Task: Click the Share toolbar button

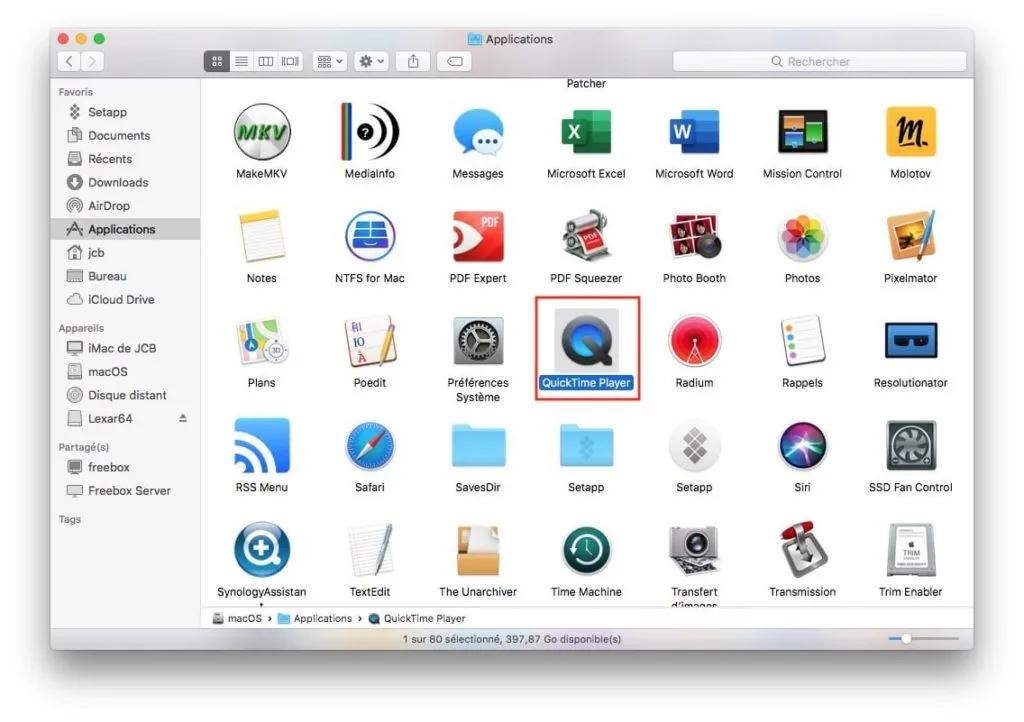Action: (413, 61)
